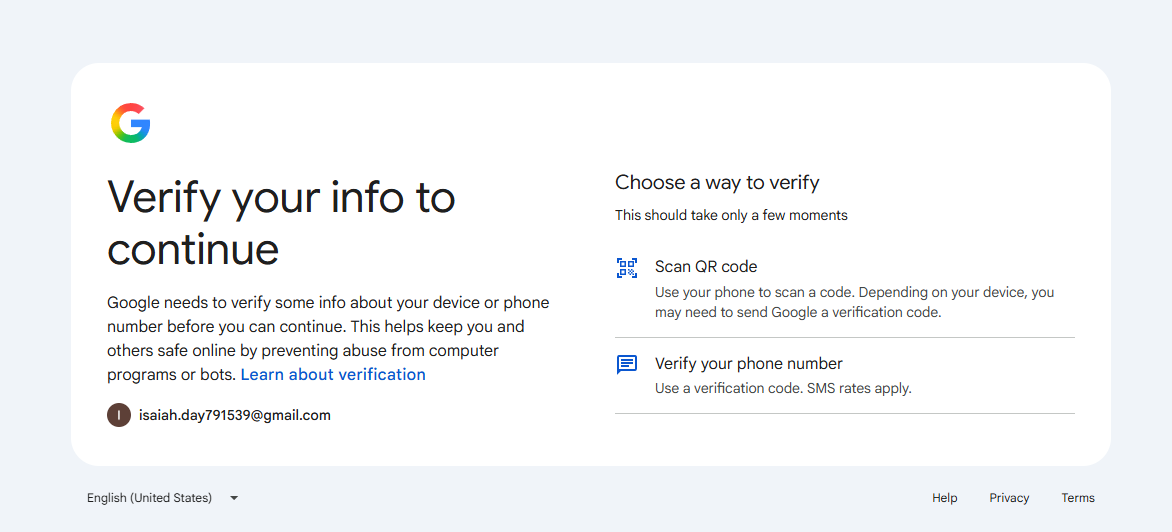
Task: Click the Scan QR code description text
Action: tap(854, 303)
